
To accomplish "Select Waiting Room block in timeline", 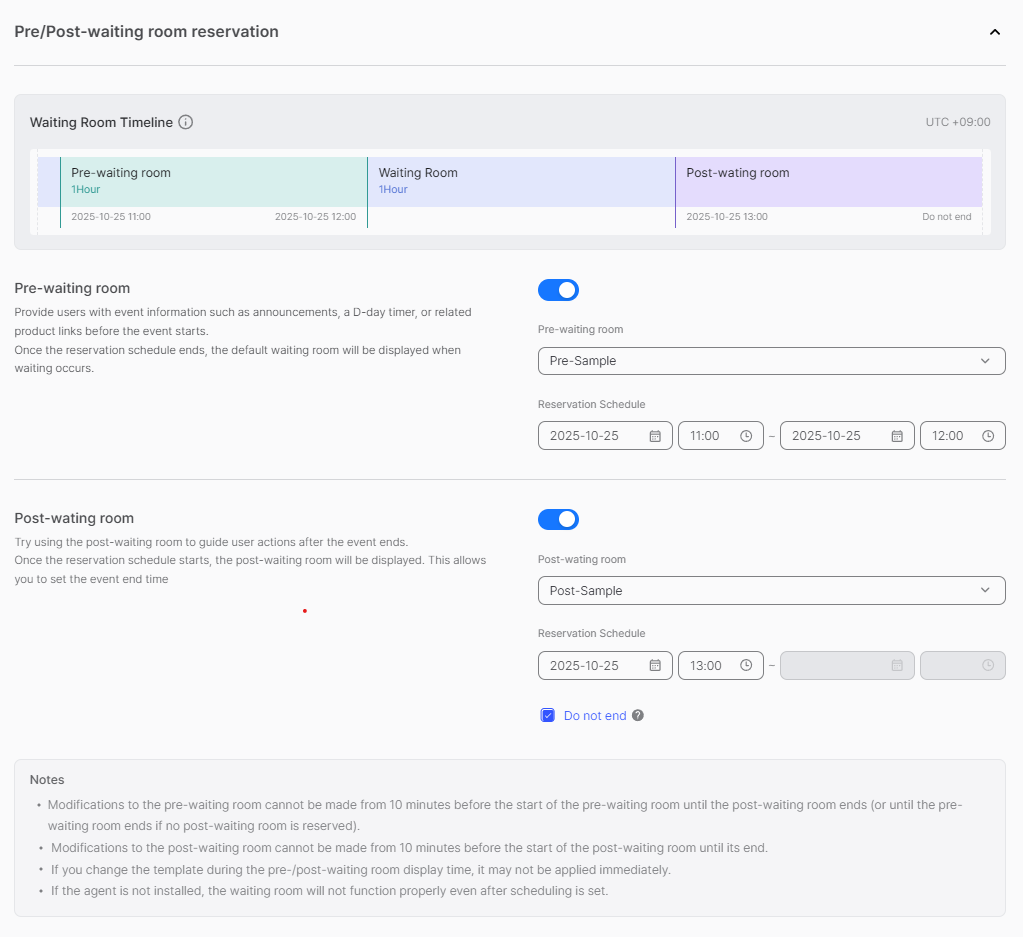I will click(x=520, y=181).
